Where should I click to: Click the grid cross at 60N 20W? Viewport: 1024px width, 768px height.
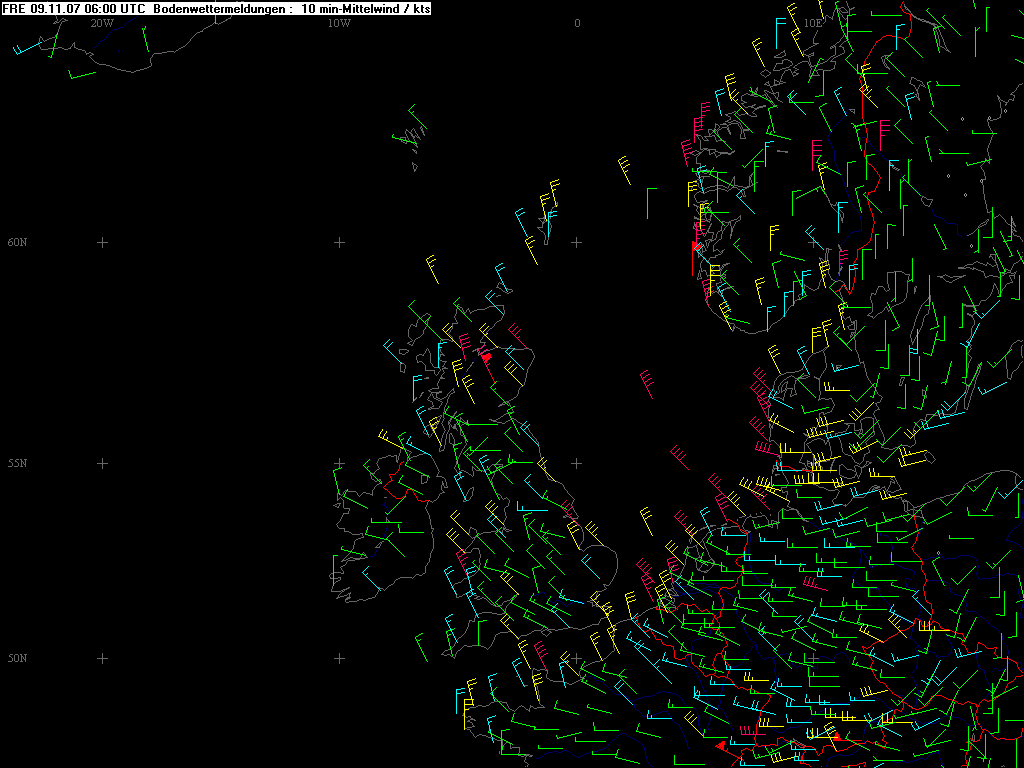102,242
